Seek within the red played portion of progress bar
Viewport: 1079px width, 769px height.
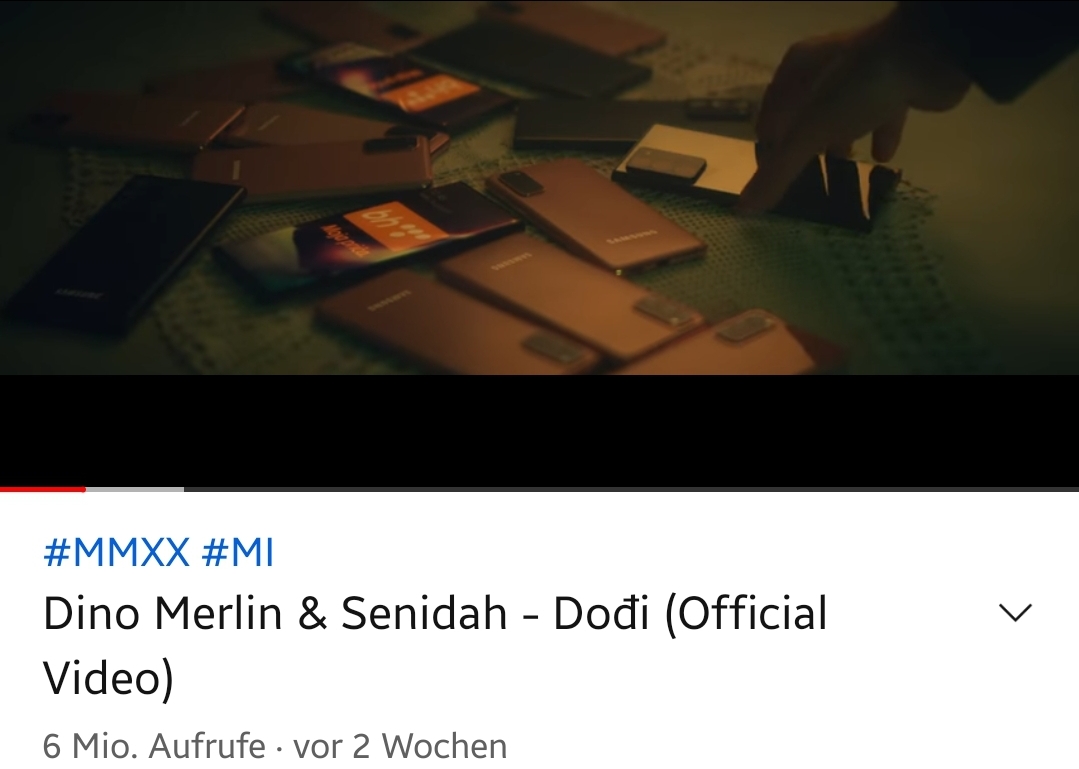tap(41, 489)
